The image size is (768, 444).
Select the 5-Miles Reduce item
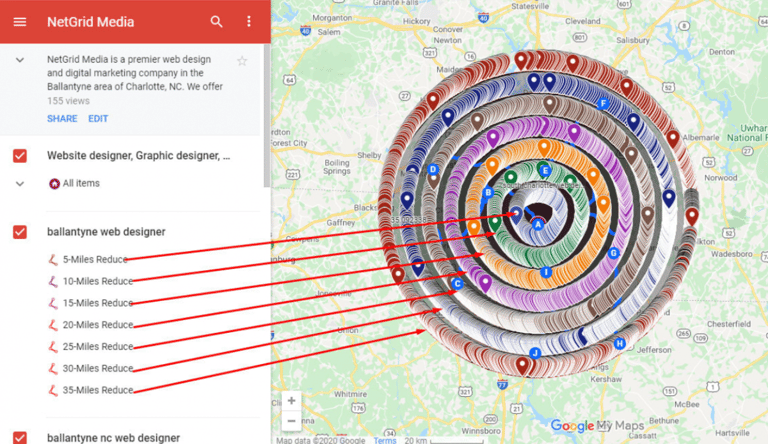click(97, 260)
